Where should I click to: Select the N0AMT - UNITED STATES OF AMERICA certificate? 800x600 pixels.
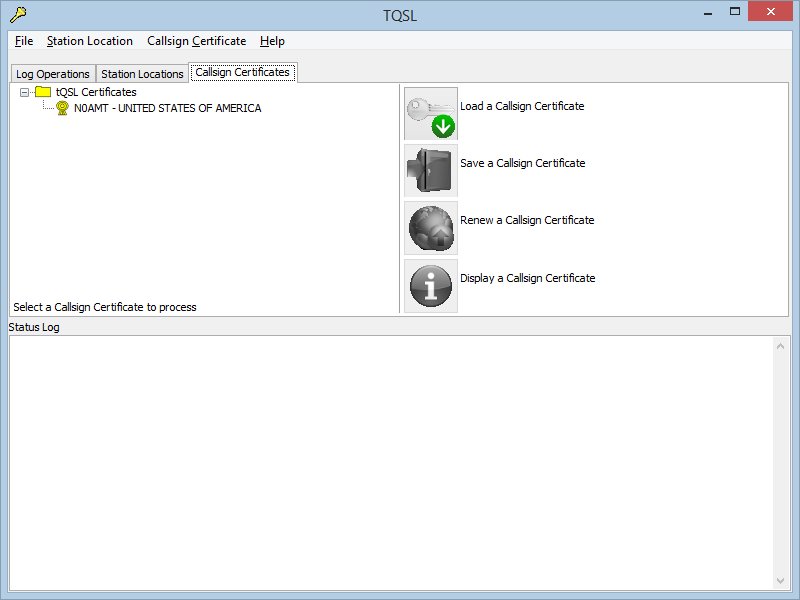pyautogui.click(x=167, y=108)
